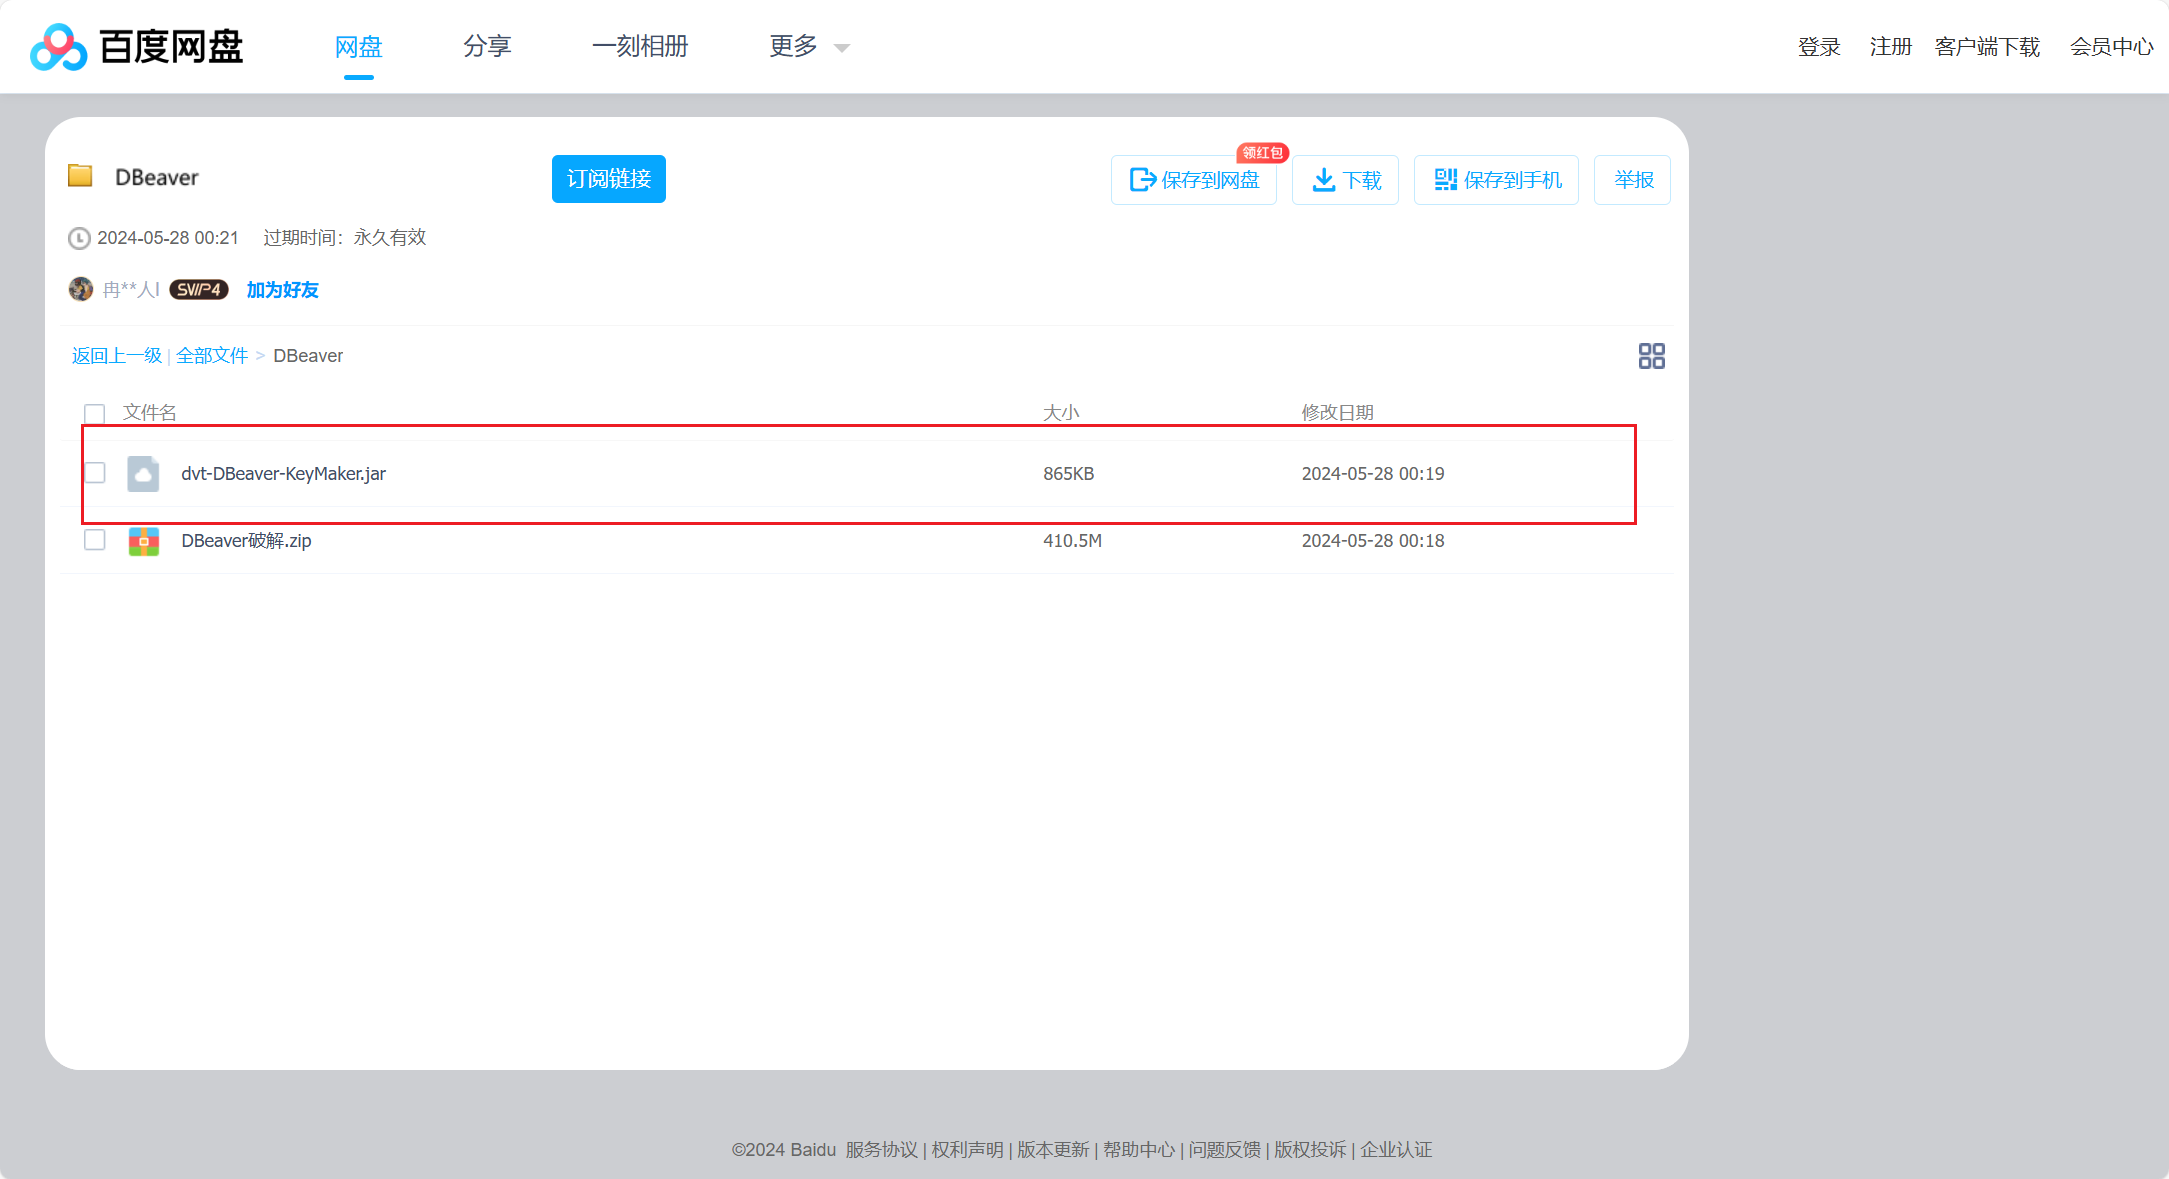Check the DBeaver破解.zip checkbox

click(x=94, y=539)
